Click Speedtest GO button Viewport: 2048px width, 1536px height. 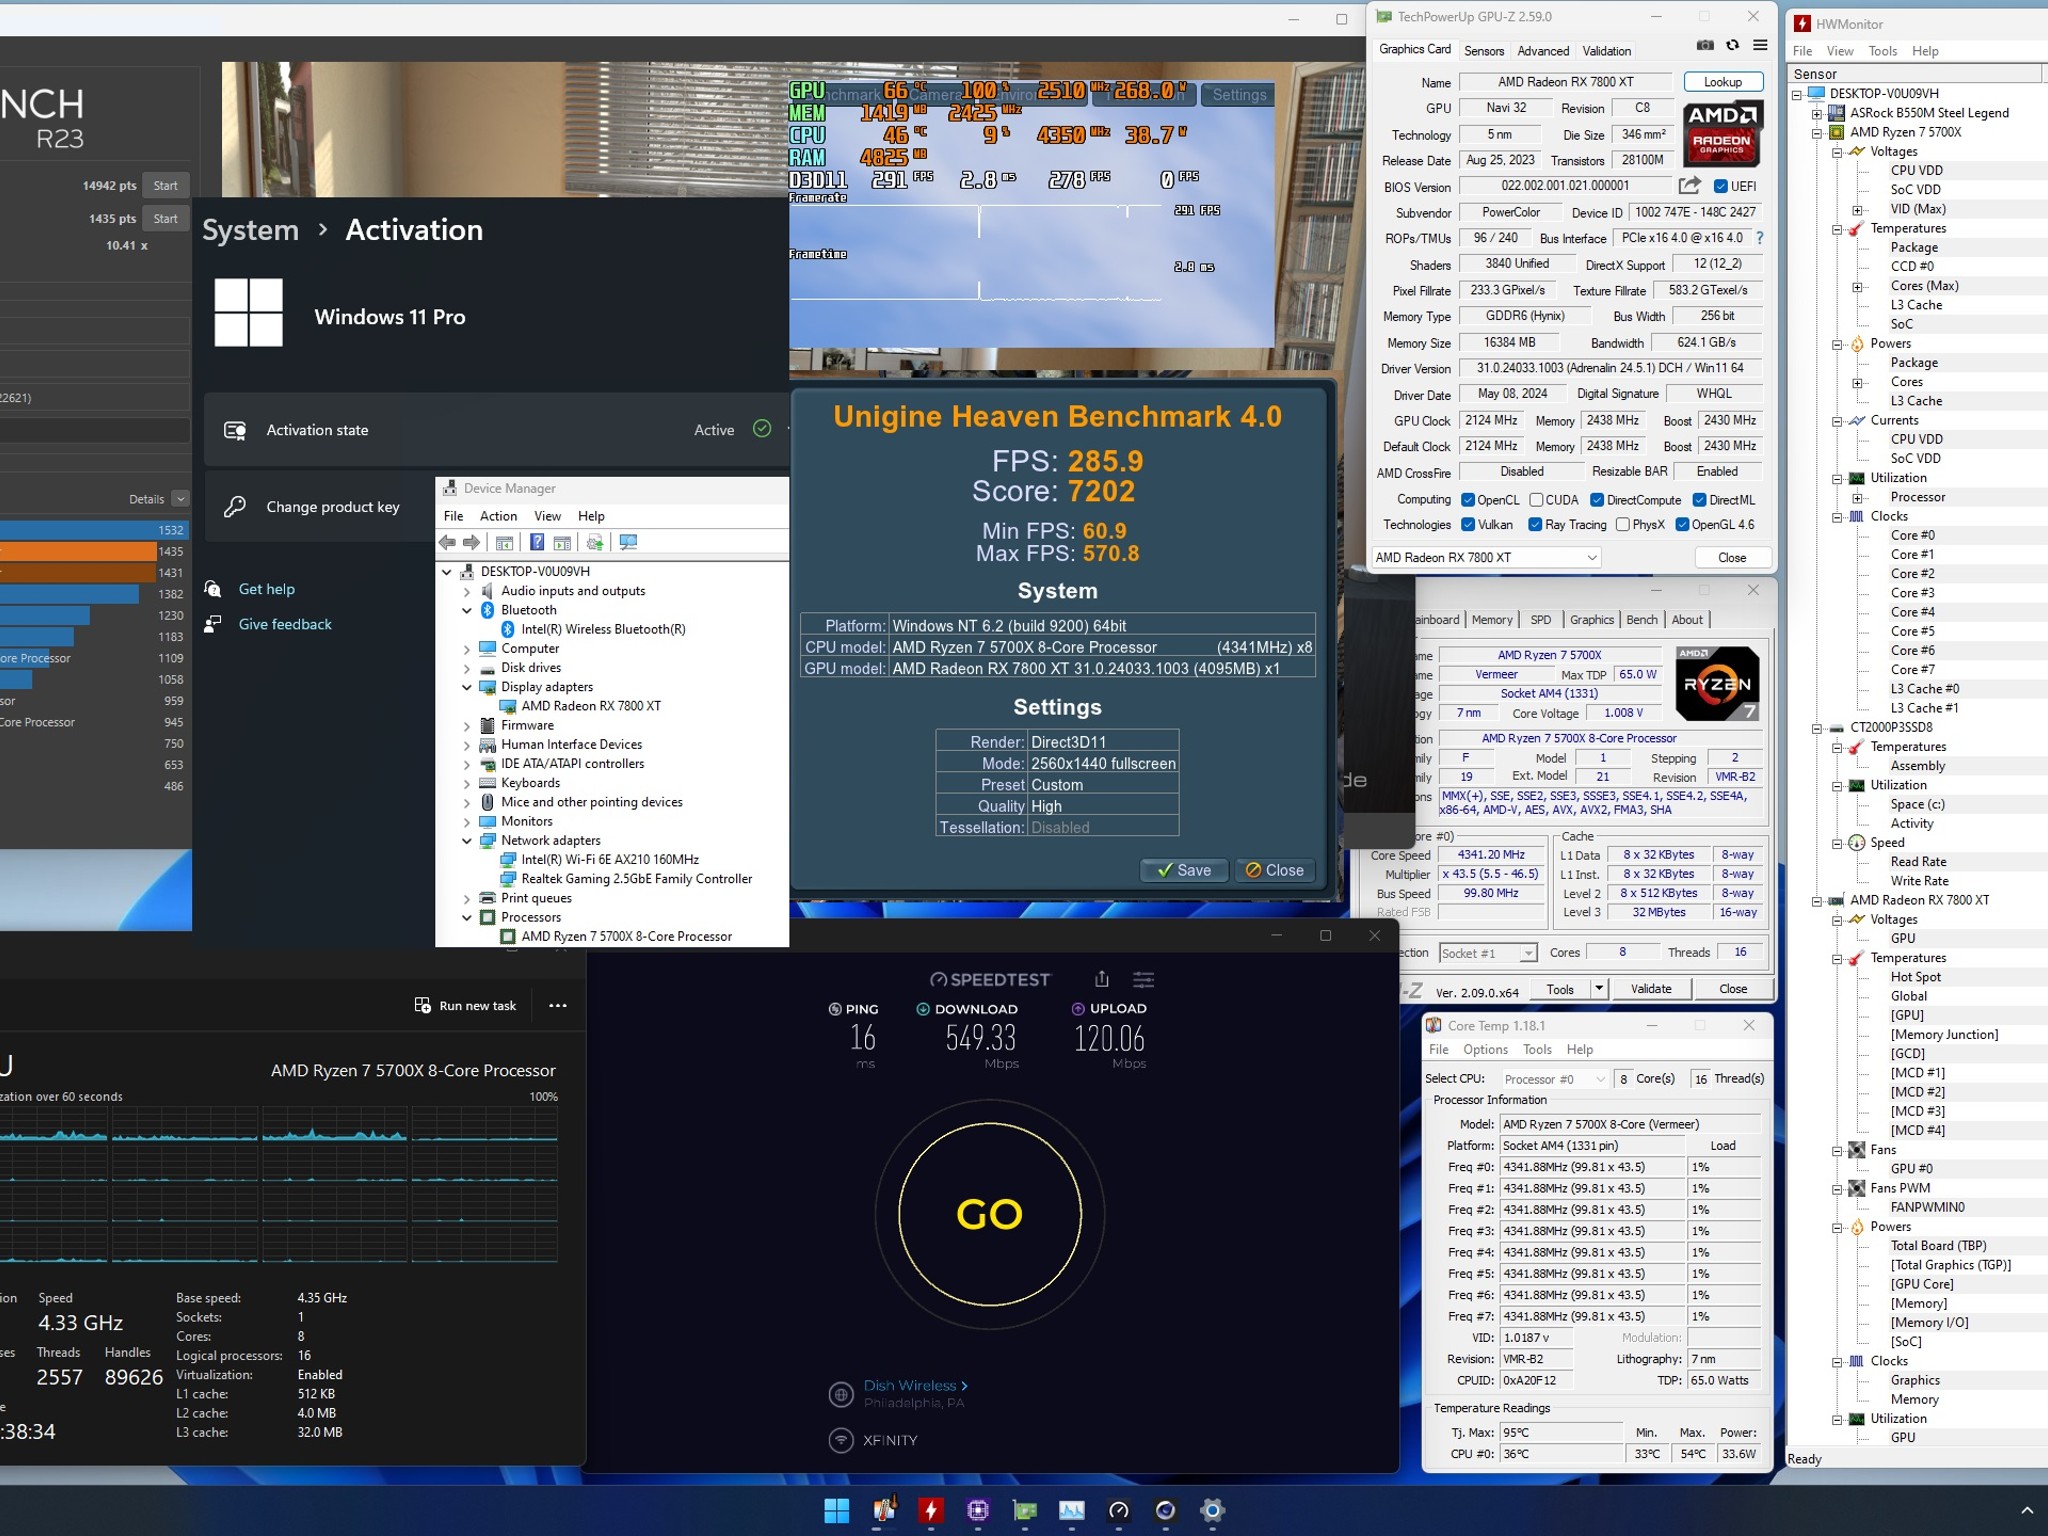989,1214
